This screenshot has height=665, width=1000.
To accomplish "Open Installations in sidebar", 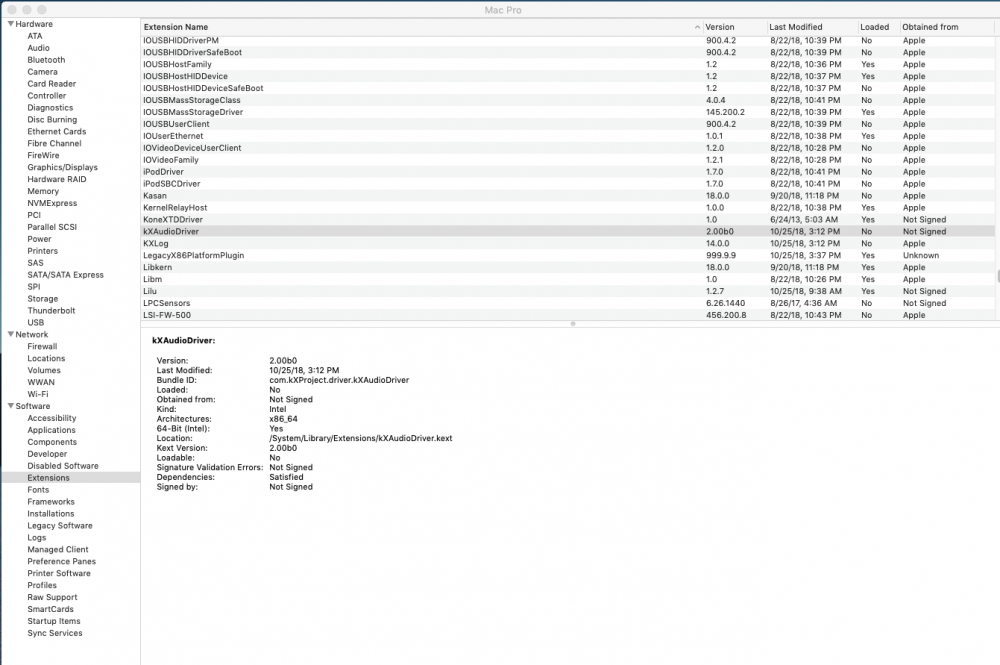I will click(50, 513).
